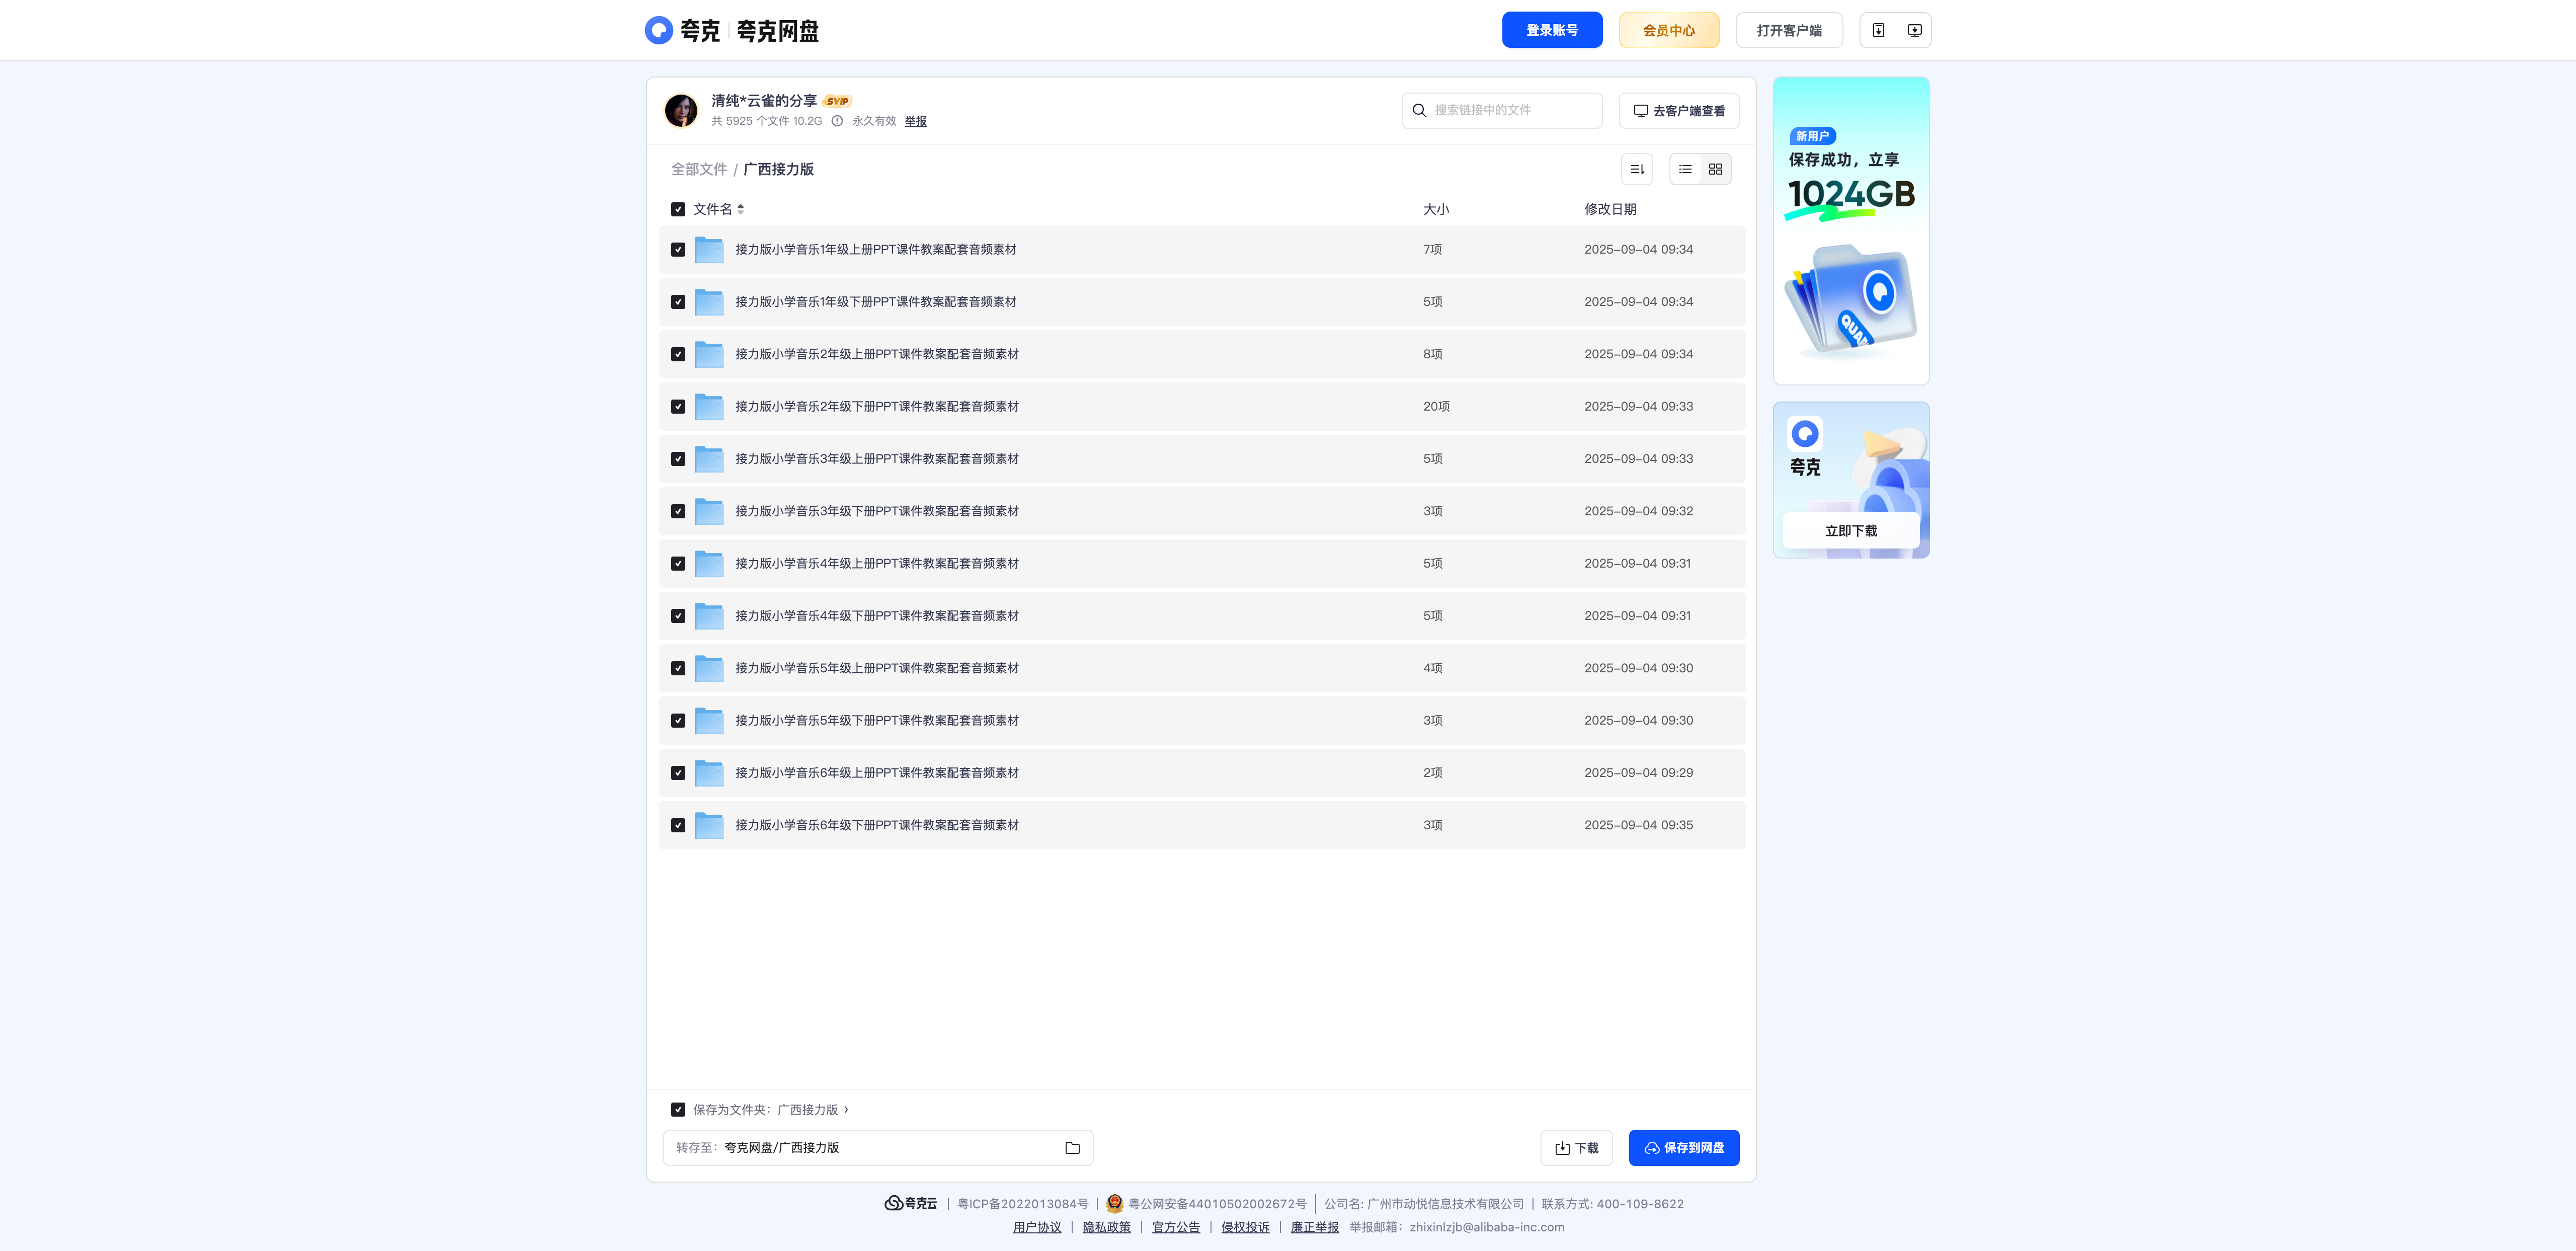Viewport: 2576px width, 1251px height.
Task: Toggle the select-all 文件名 checkbox
Action: 678,209
